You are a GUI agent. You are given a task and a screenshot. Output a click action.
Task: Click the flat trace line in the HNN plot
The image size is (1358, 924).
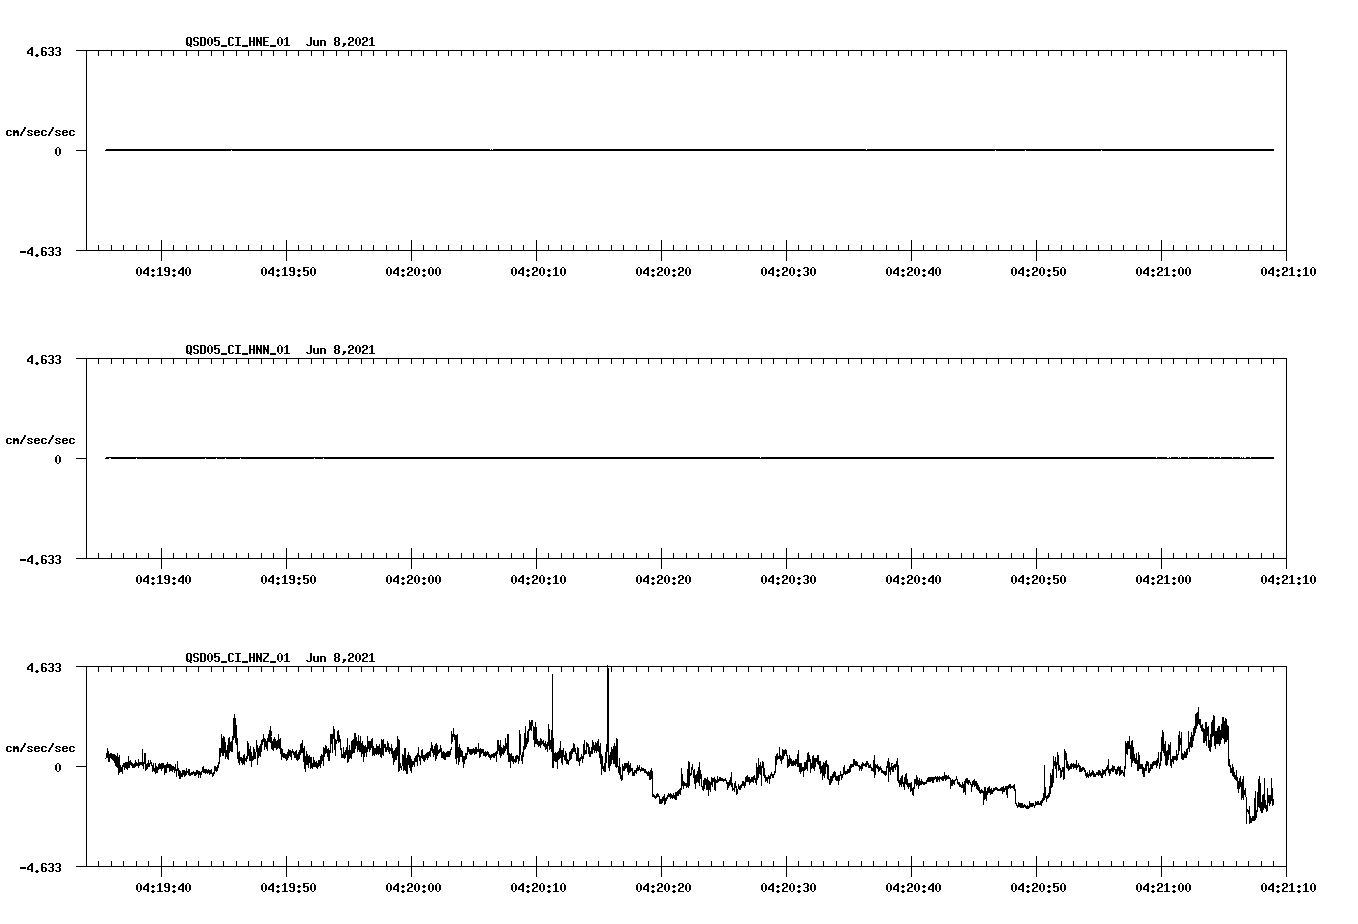click(x=690, y=458)
